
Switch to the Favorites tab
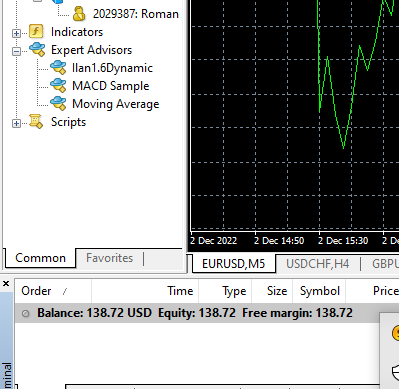click(x=109, y=258)
